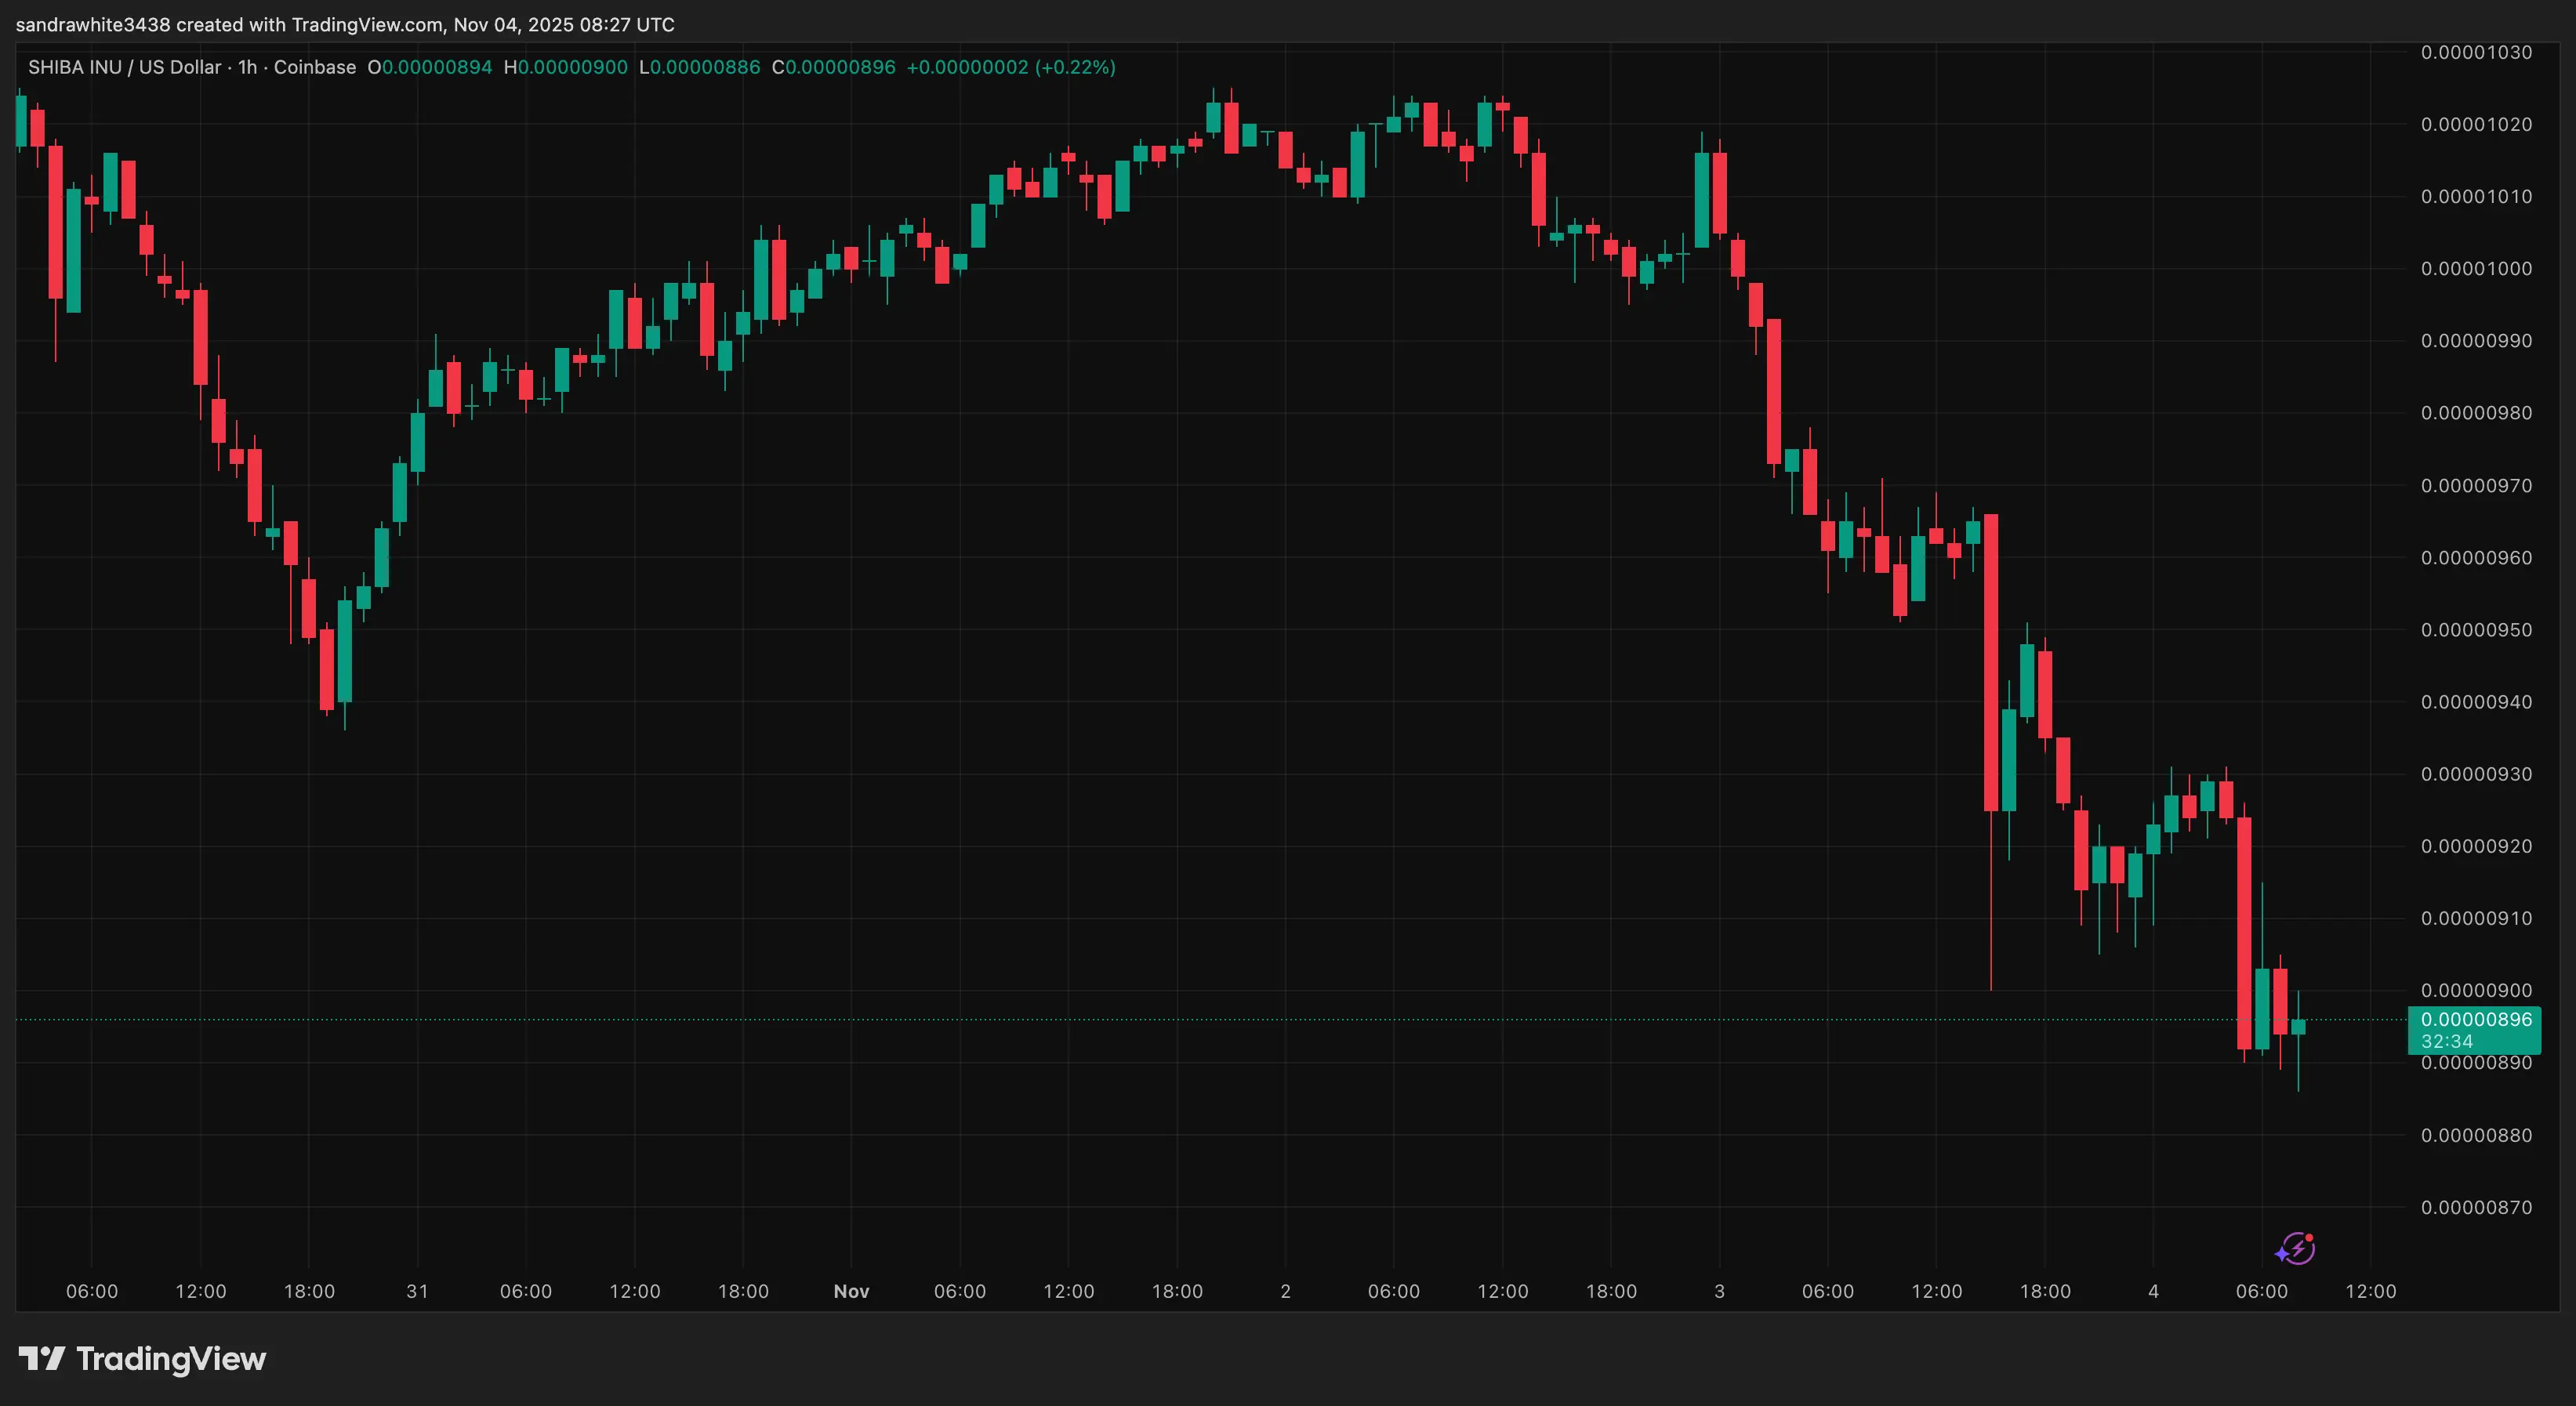Screen dimensions: 2576x1406
Task: Open the purple AI lightning assistant icon
Action: [x=2297, y=1249]
